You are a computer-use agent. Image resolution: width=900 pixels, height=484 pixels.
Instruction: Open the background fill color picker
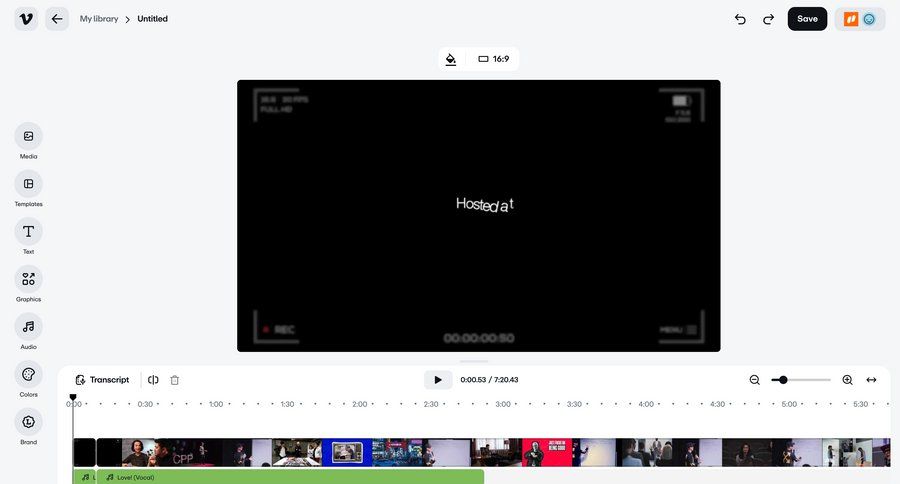tap(451, 59)
